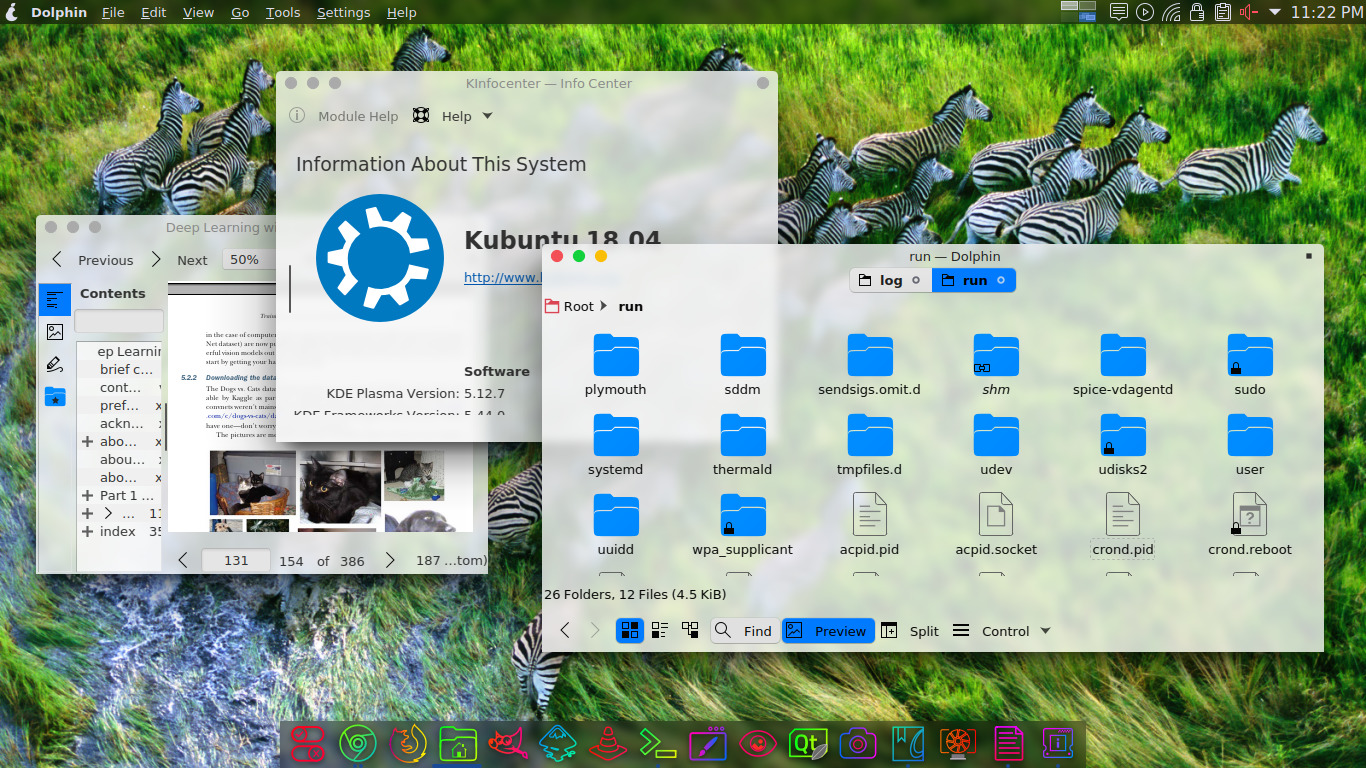Expand the 'index' contents entry

tap(88, 531)
